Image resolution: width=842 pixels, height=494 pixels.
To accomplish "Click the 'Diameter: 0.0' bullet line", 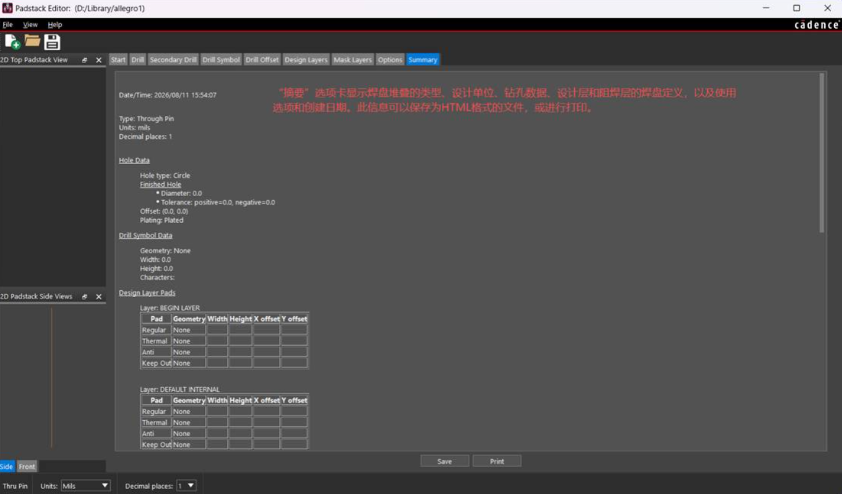I will click(179, 193).
